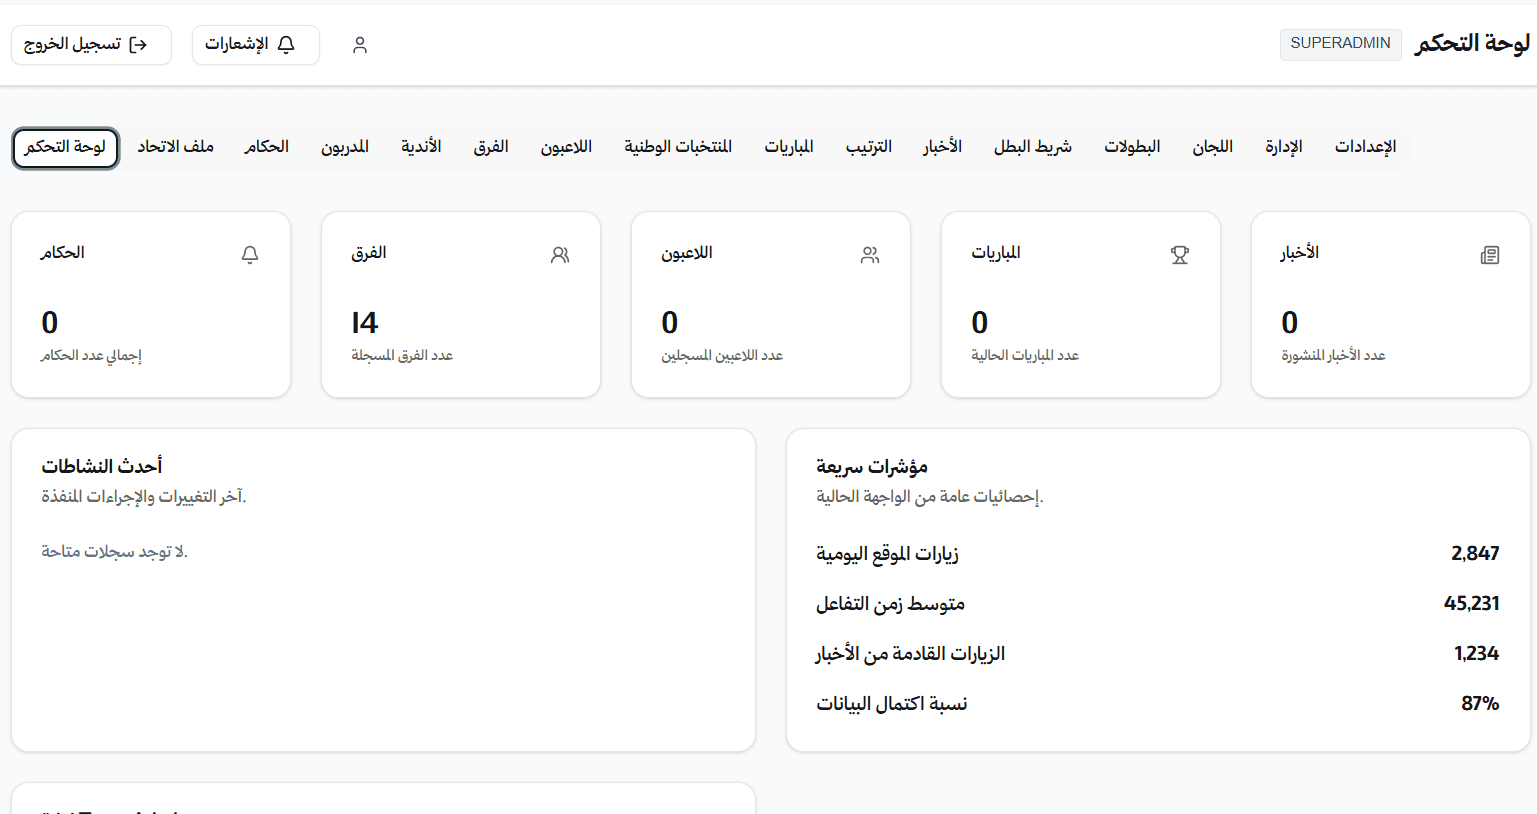Click the SUPERADMIN badge
The height and width of the screenshot is (814, 1537).
tap(1340, 44)
